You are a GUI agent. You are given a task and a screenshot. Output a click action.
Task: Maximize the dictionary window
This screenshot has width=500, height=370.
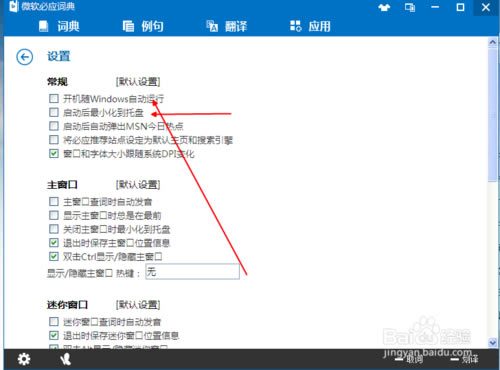point(460,7)
